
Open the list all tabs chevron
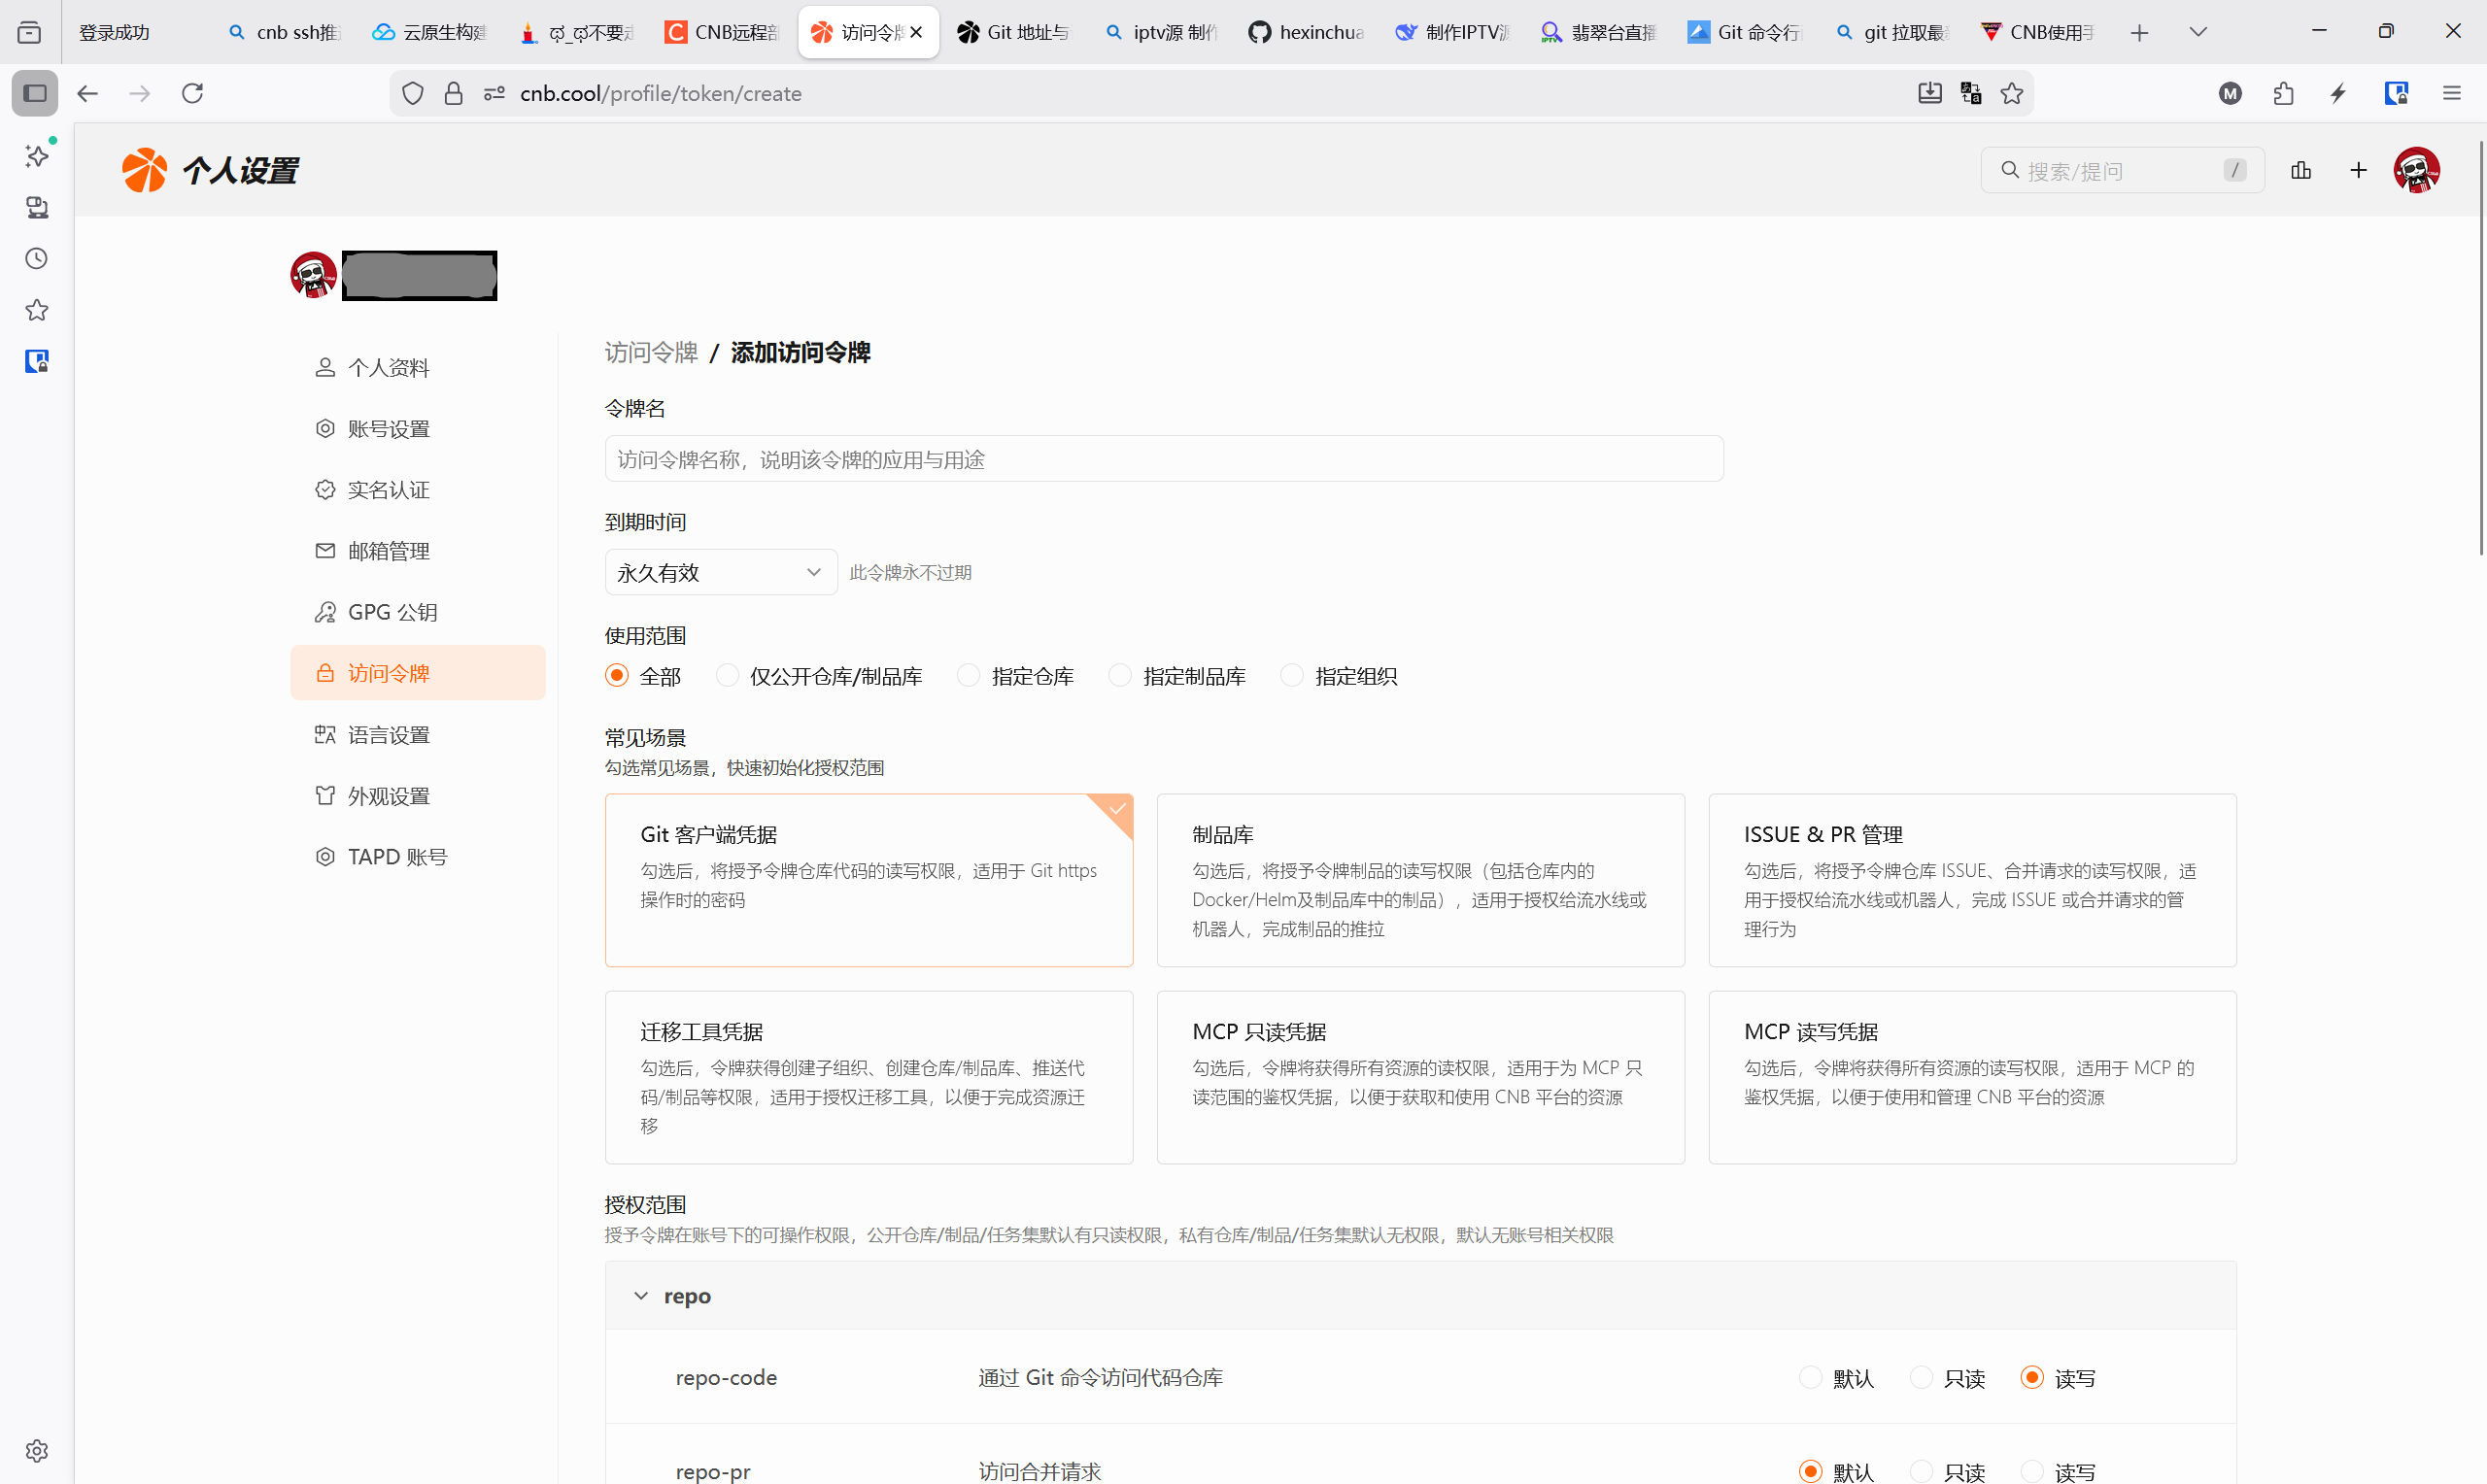click(x=2198, y=32)
